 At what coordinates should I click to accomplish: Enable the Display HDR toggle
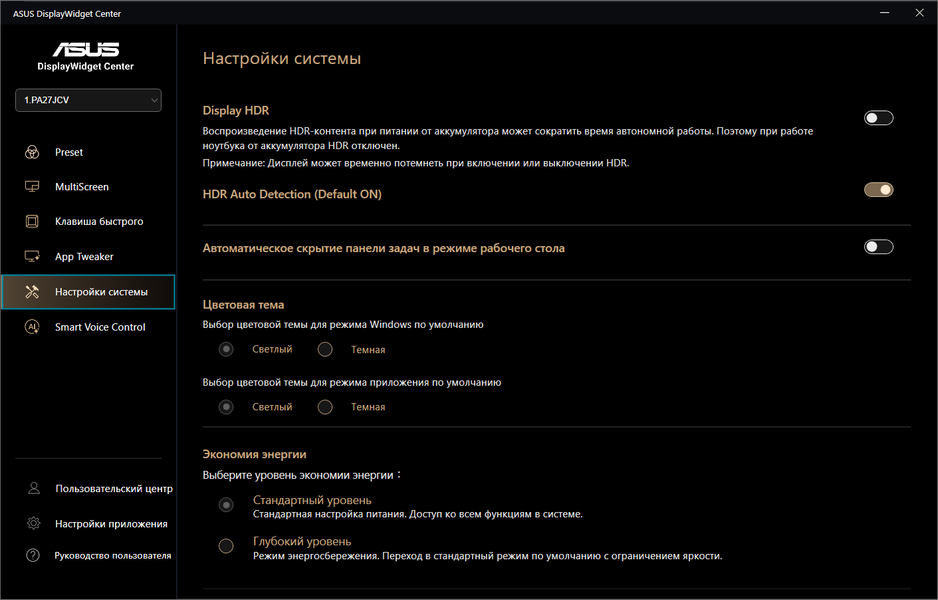[x=878, y=118]
